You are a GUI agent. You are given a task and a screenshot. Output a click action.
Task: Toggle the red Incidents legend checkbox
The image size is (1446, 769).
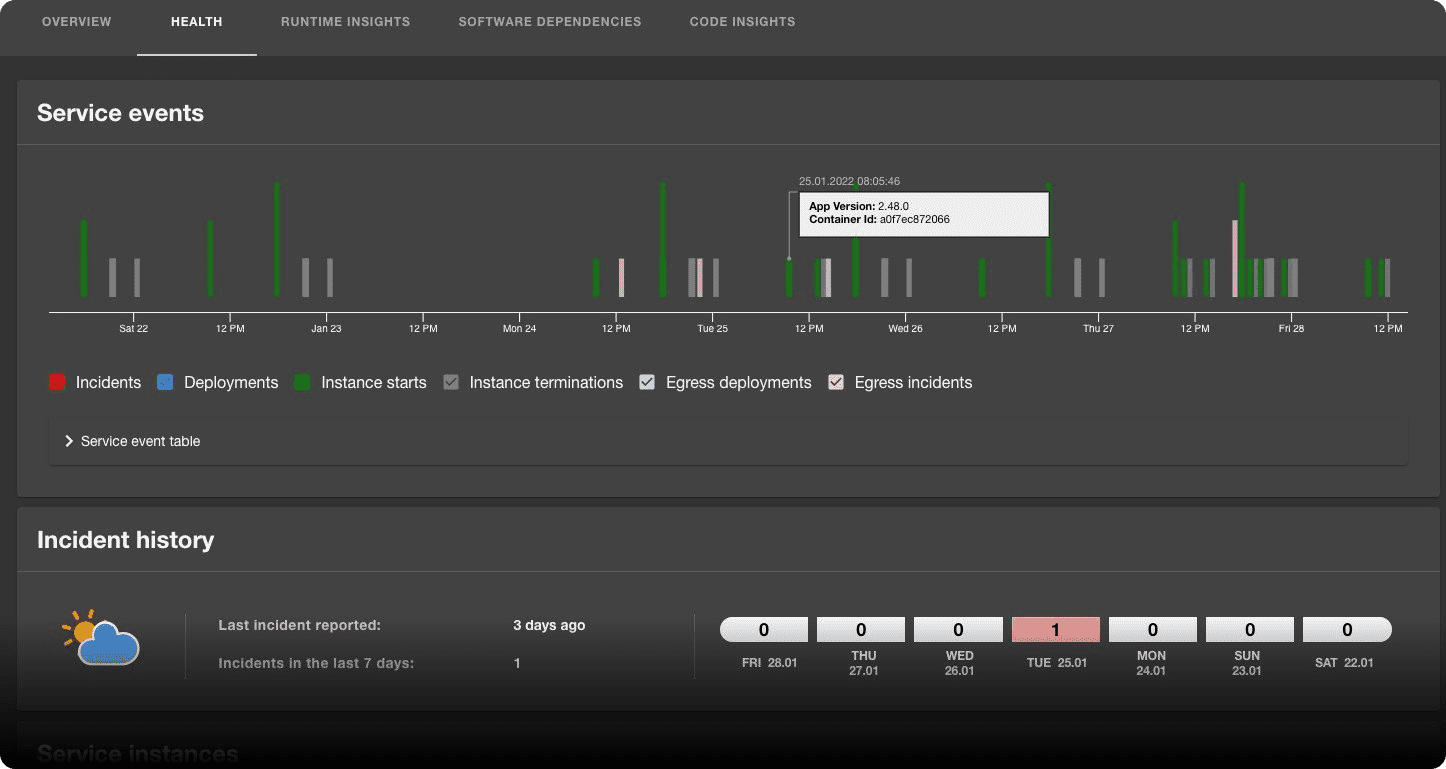pyautogui.click(x=57, y=382)
